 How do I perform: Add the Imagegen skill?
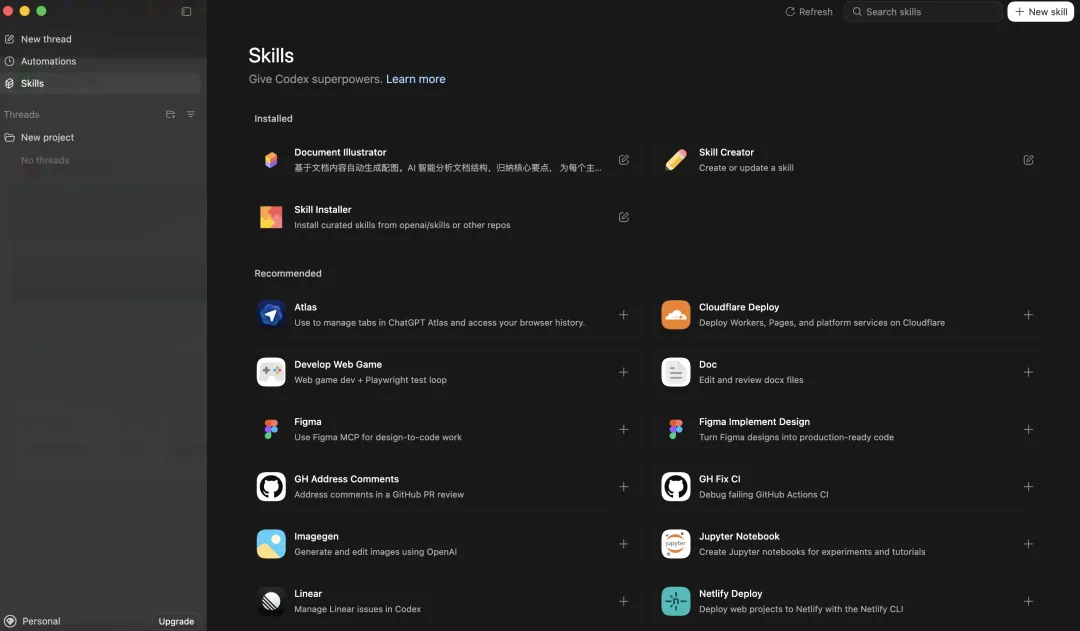(x=623, y=544)
